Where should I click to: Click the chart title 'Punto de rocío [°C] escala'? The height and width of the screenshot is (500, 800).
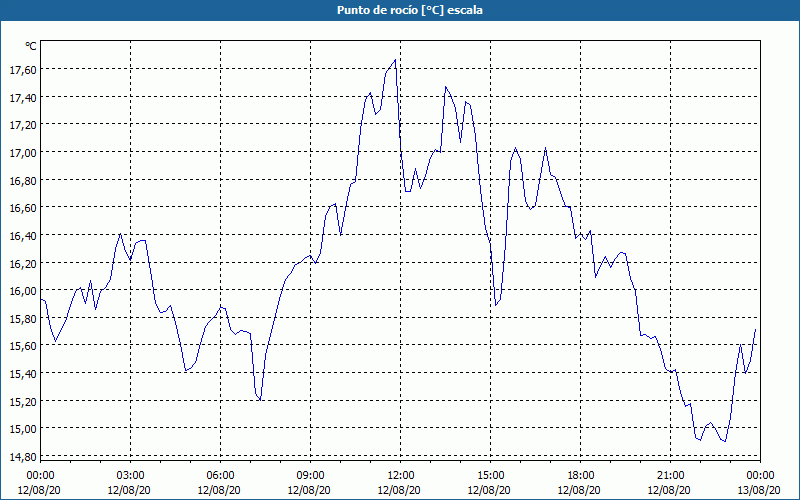[x=410, y=10]
